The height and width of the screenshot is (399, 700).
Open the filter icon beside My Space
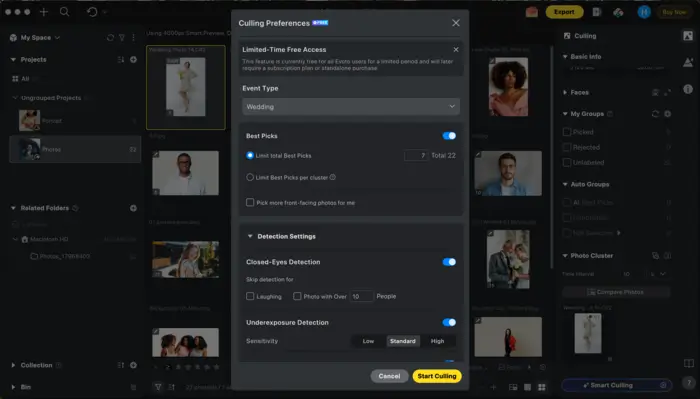[x=122, y=38]
